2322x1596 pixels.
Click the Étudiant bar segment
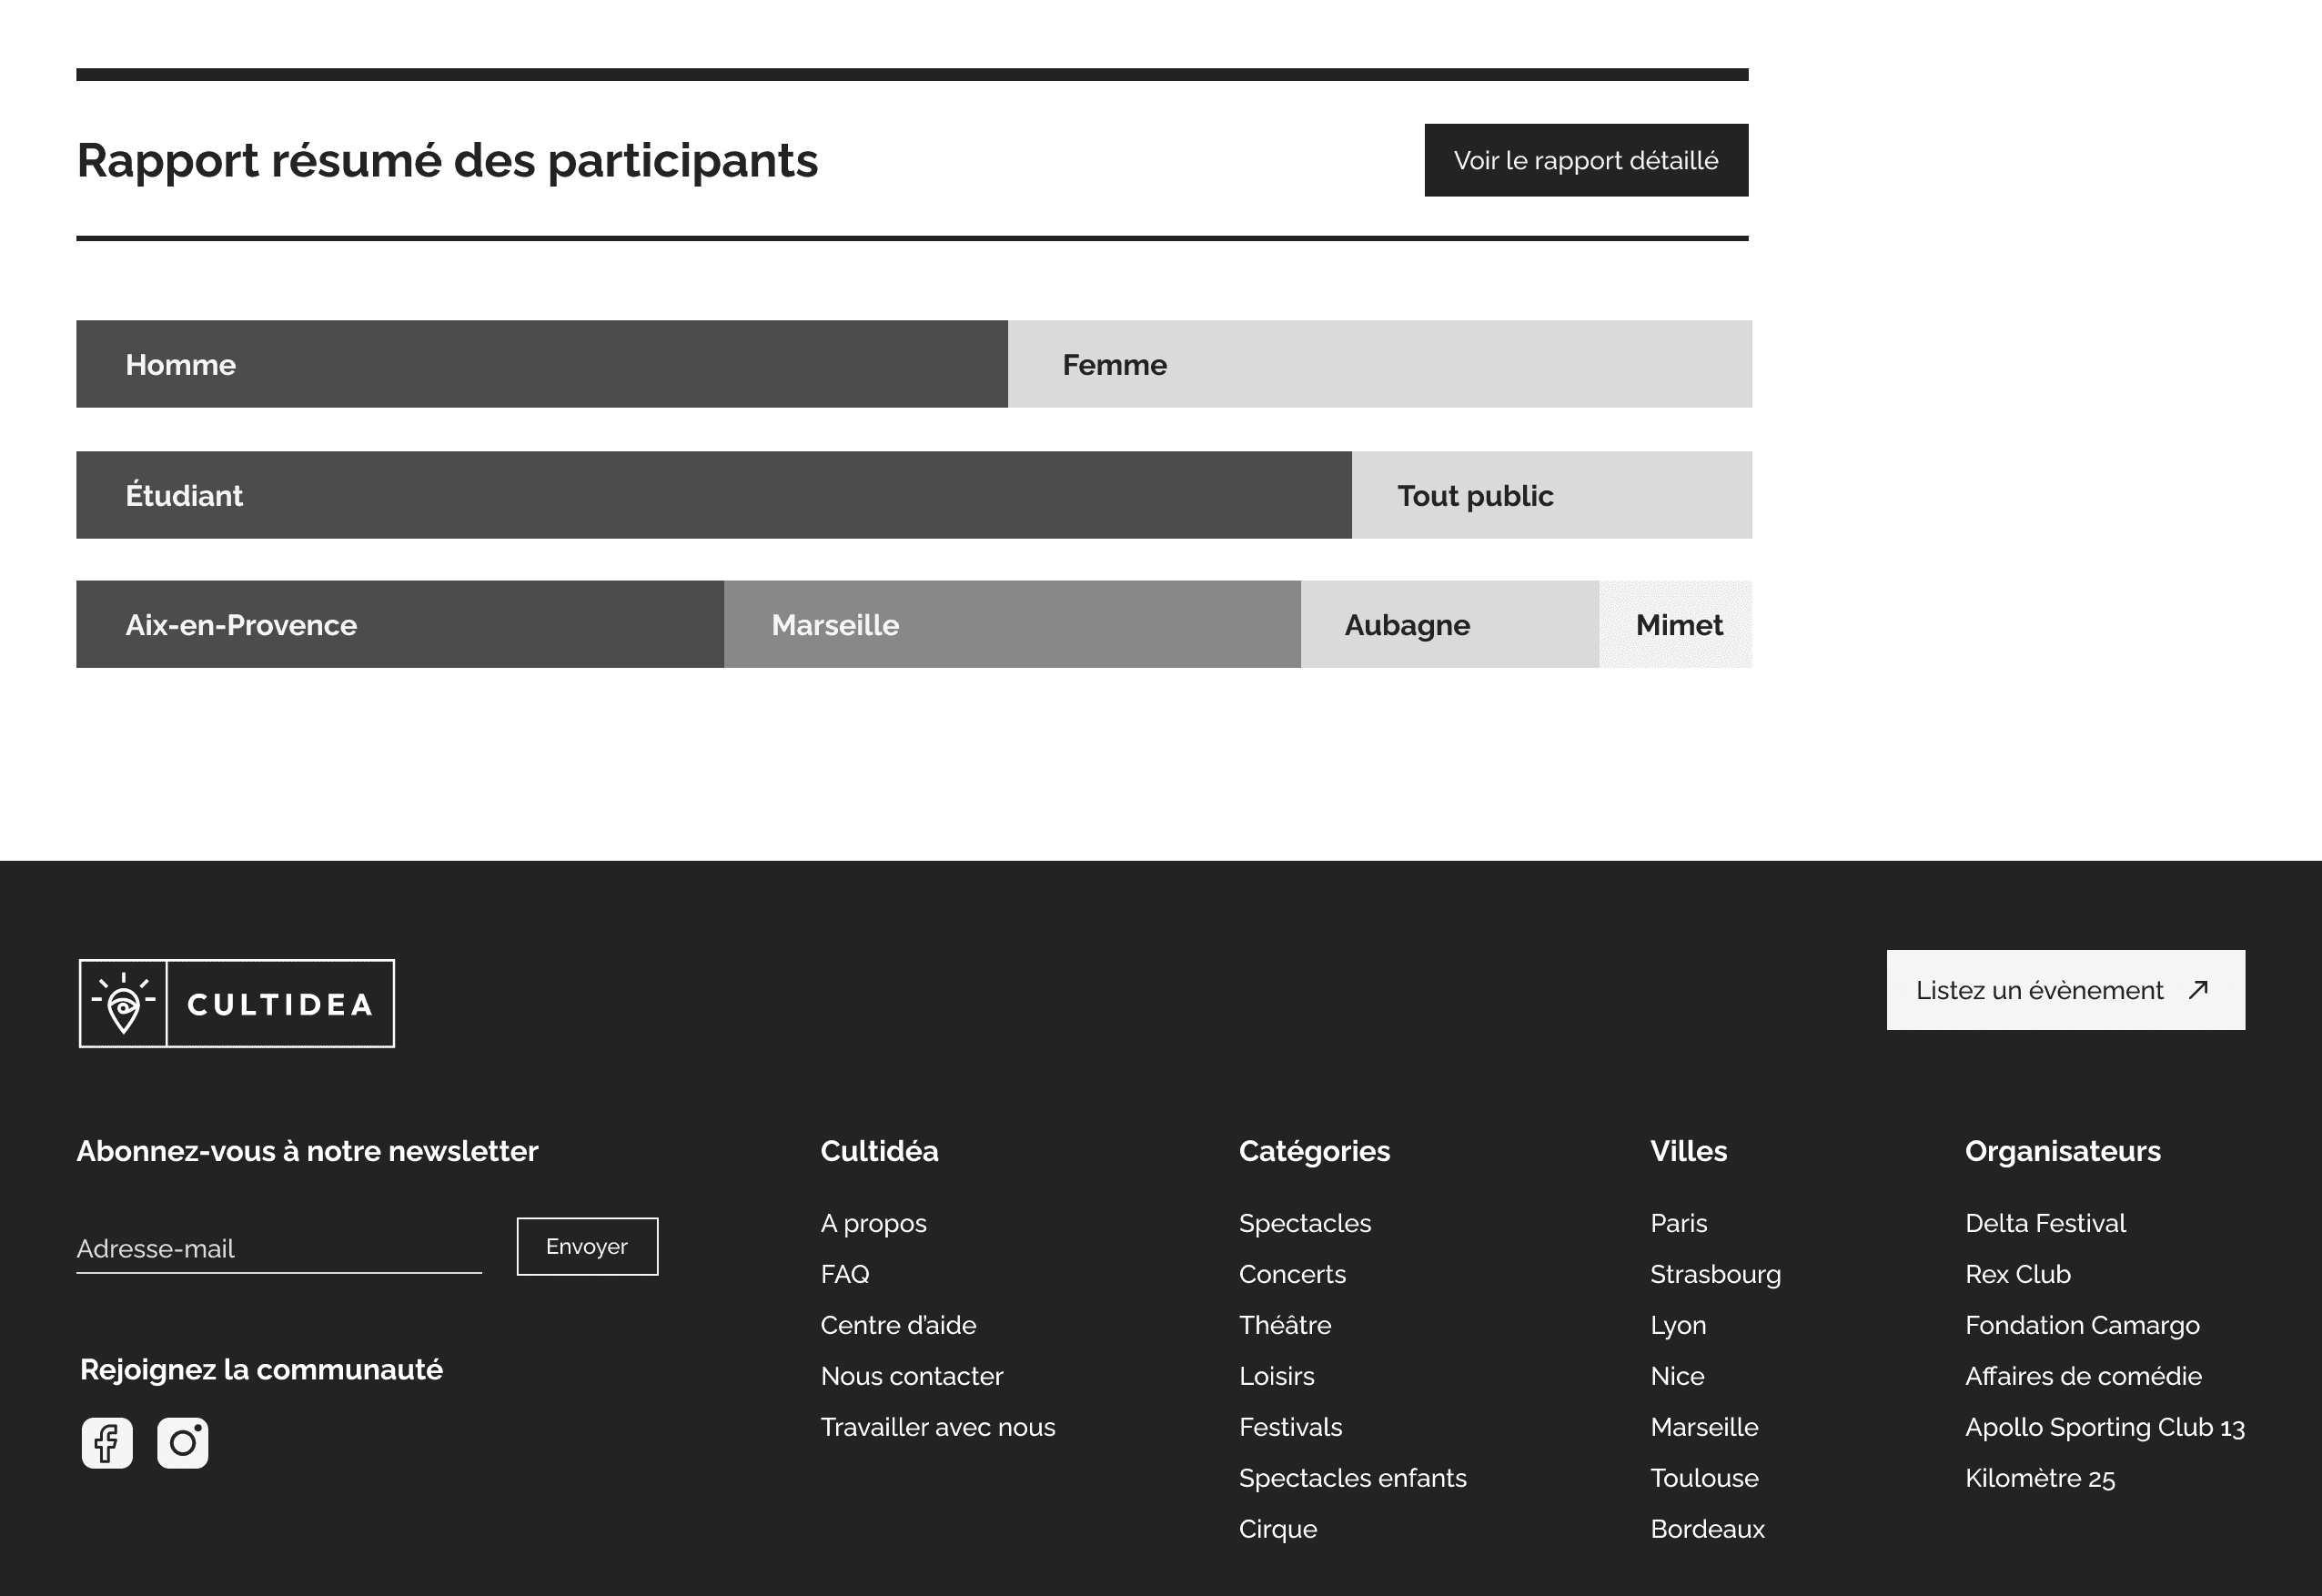click(x=713, y=495)
